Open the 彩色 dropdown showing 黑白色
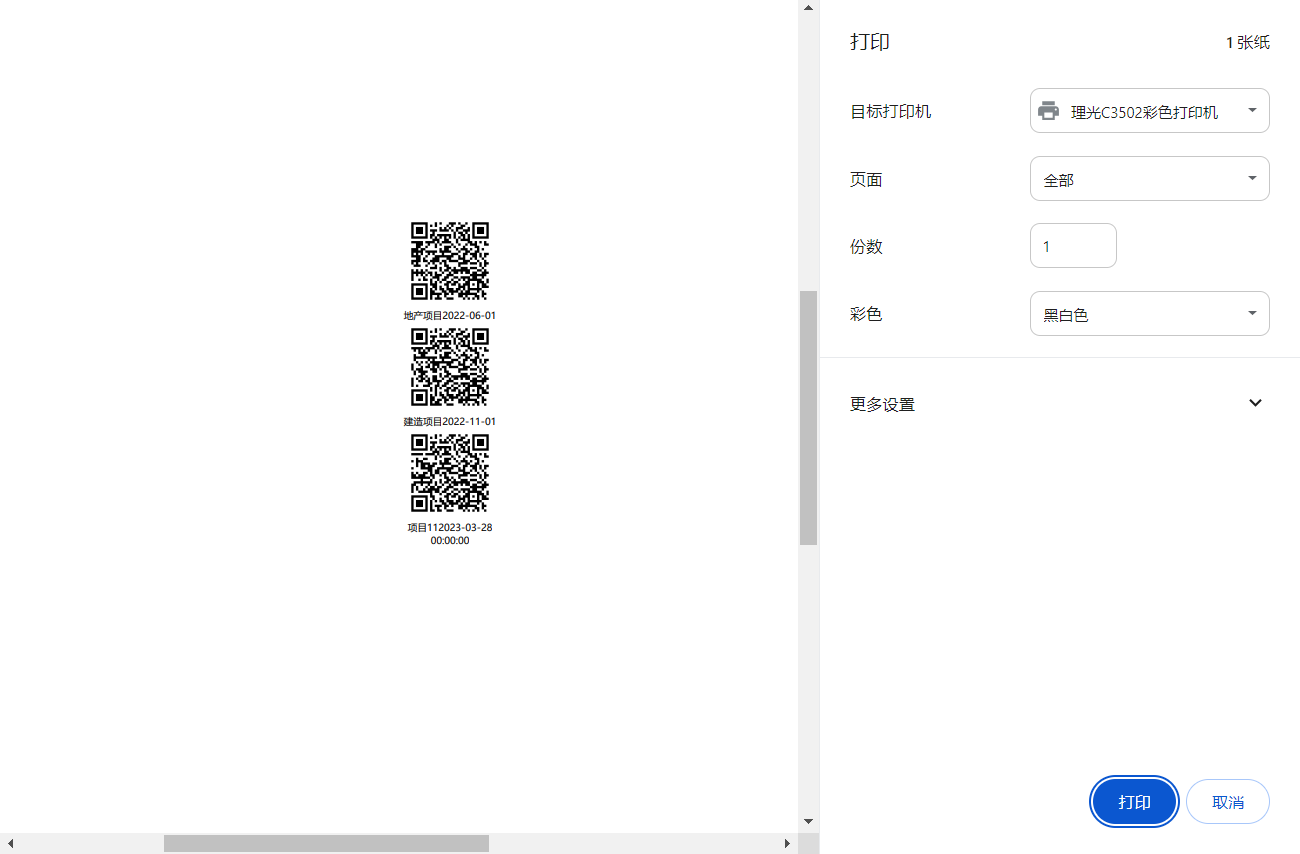Screen dimensions: 1300x854 [1149, 314]
